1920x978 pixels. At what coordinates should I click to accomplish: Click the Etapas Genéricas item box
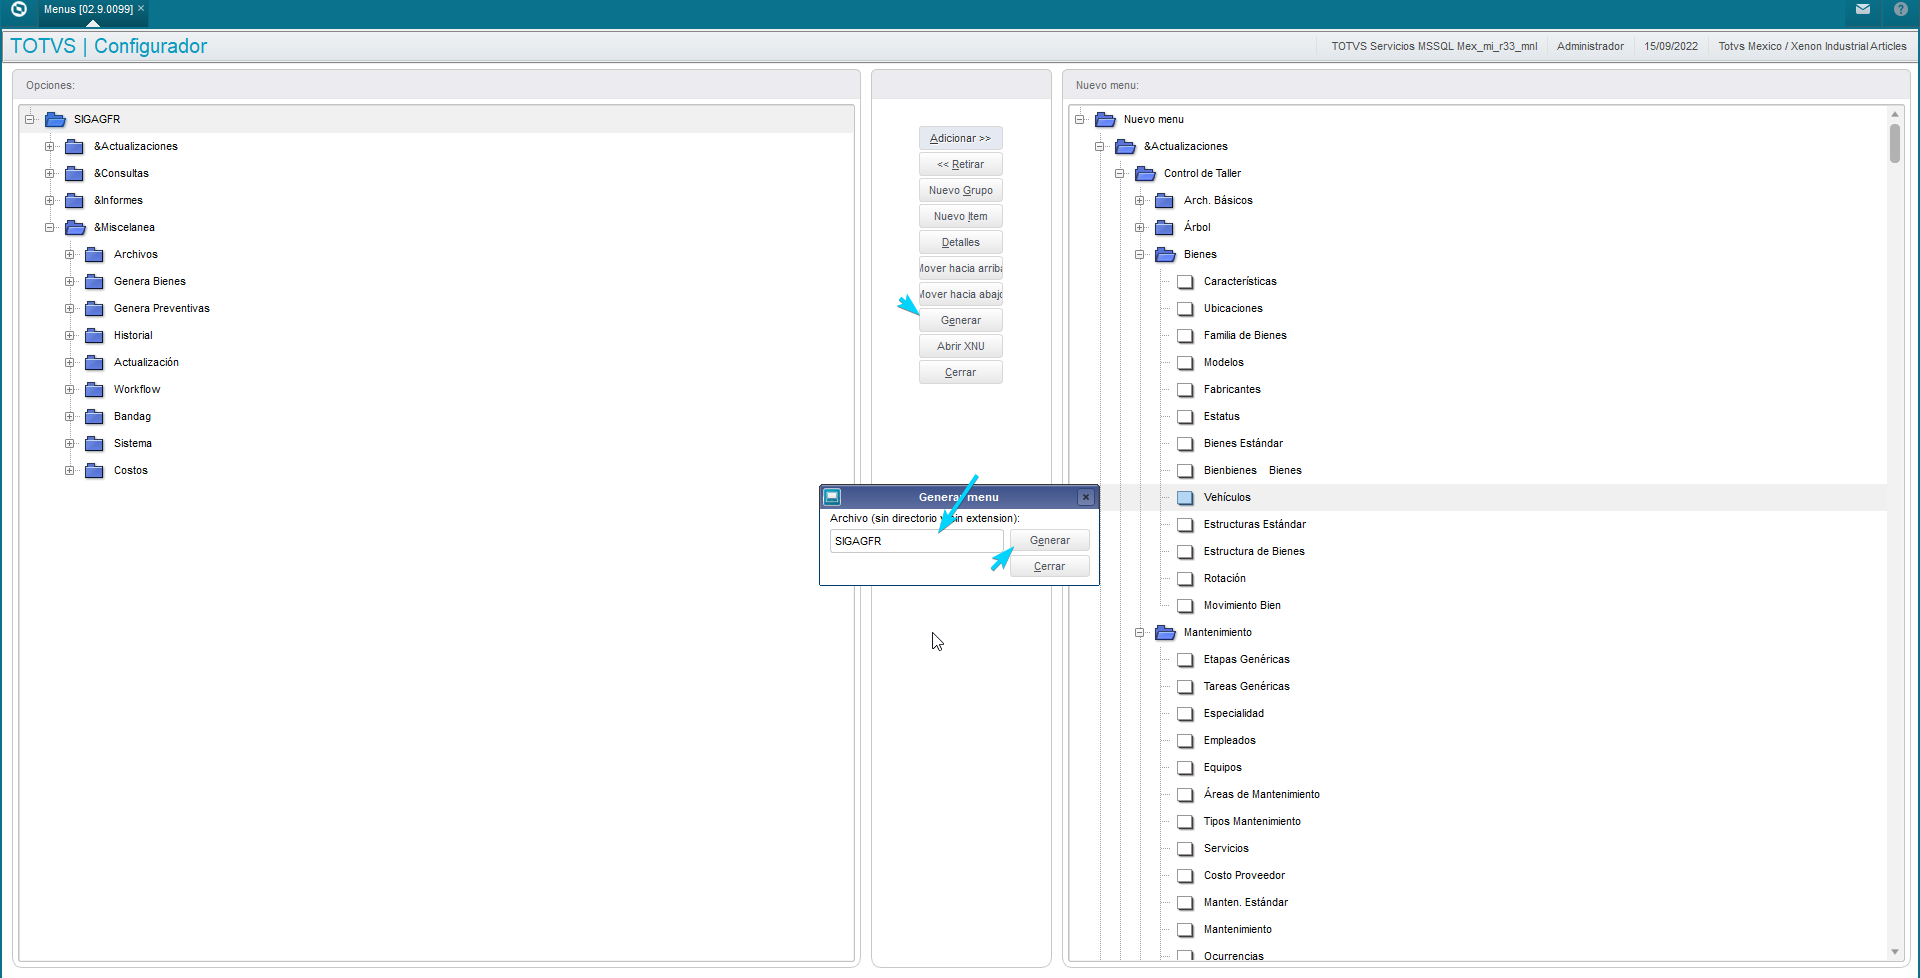click(x=1185, y=659)
